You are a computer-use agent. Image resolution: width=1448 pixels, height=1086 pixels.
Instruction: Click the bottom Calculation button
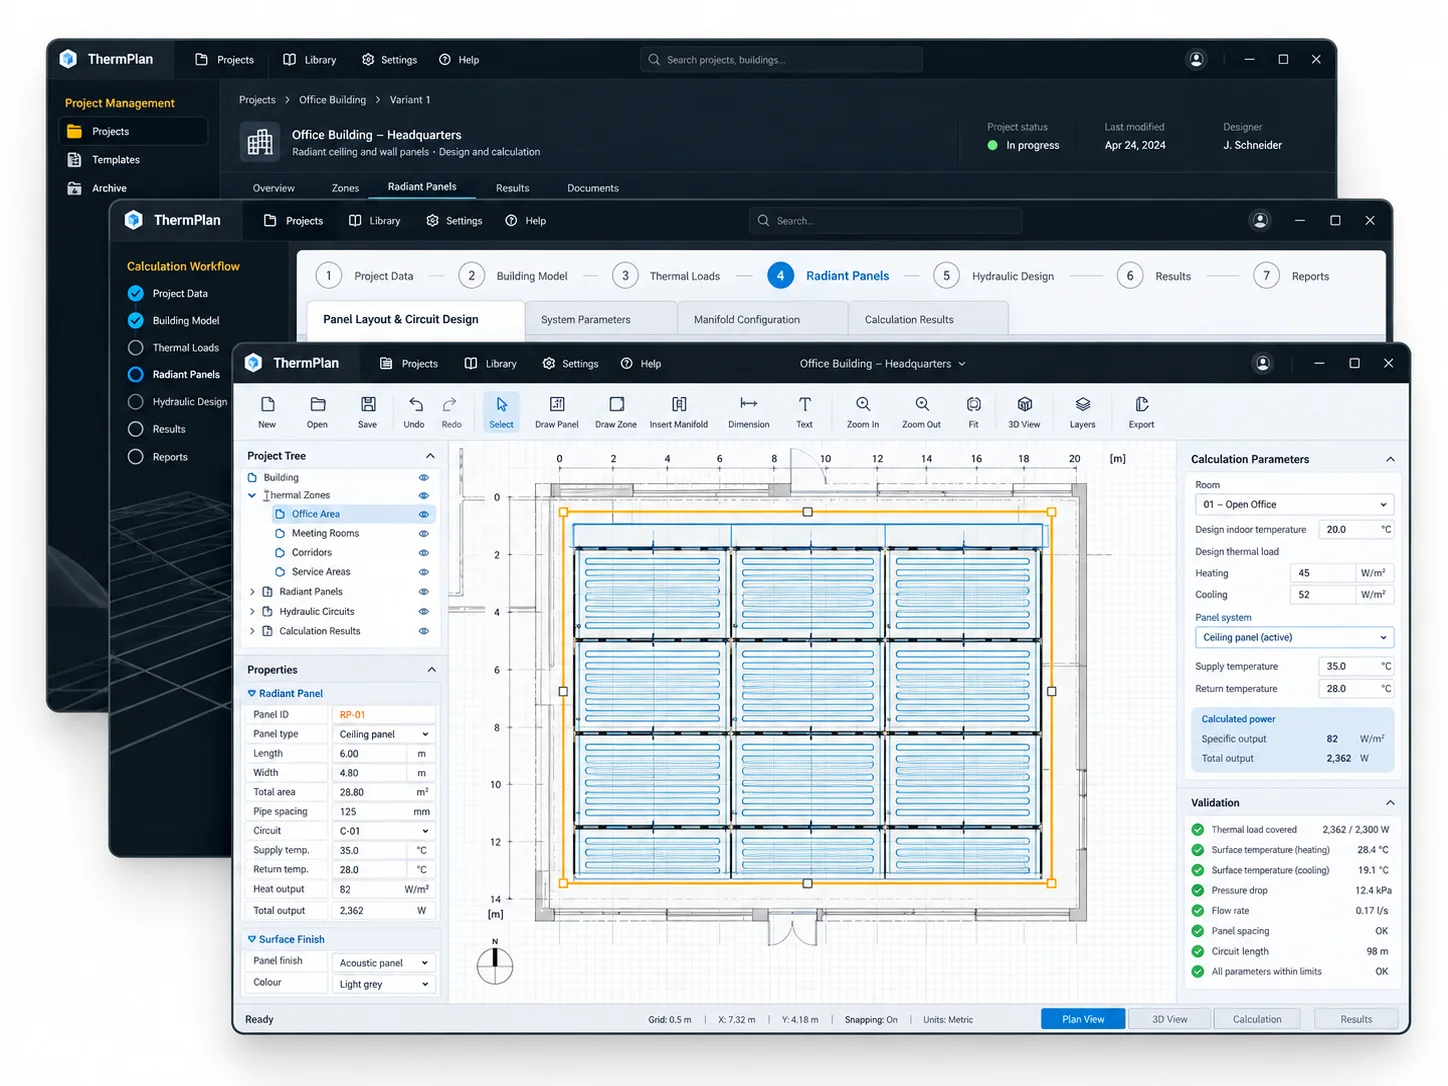tap(1257, 1019)
